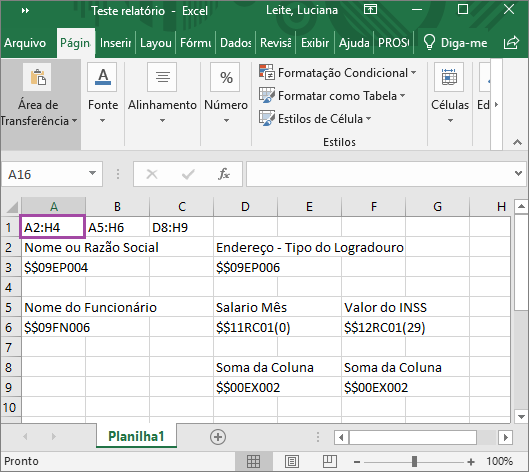
Task: Select the Planilha1 sheet tab
Action: point(136,436)
